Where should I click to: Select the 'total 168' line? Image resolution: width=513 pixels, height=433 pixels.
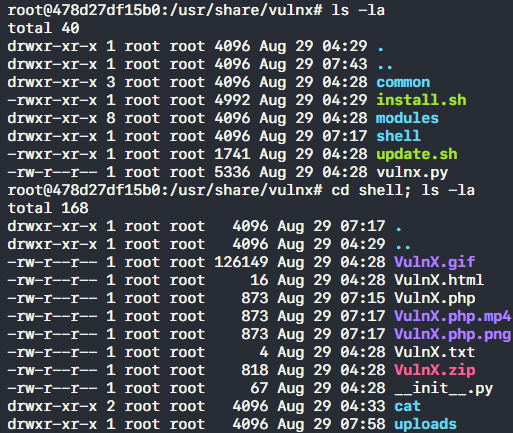click(48, 208)
